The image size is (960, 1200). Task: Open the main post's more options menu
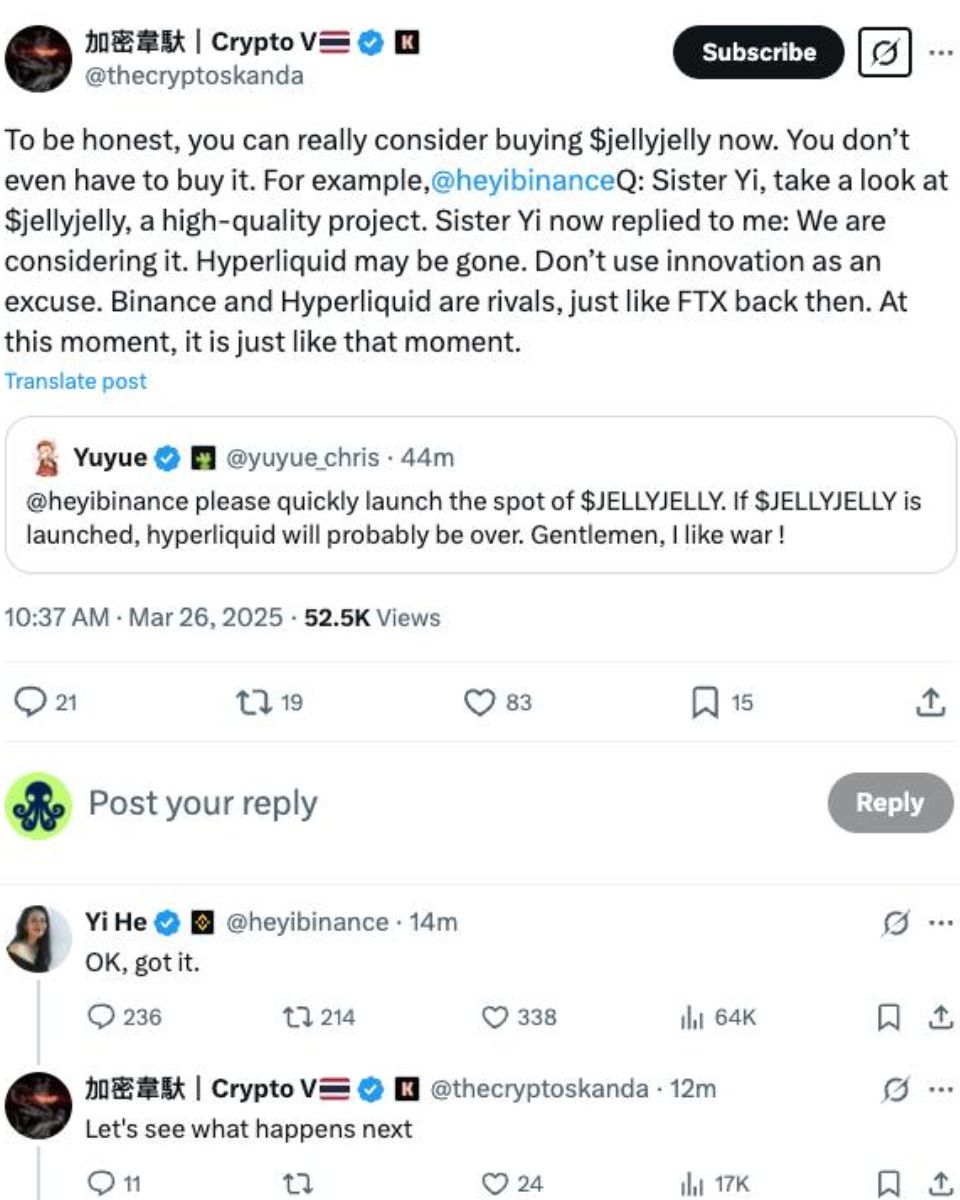point(939,52)
